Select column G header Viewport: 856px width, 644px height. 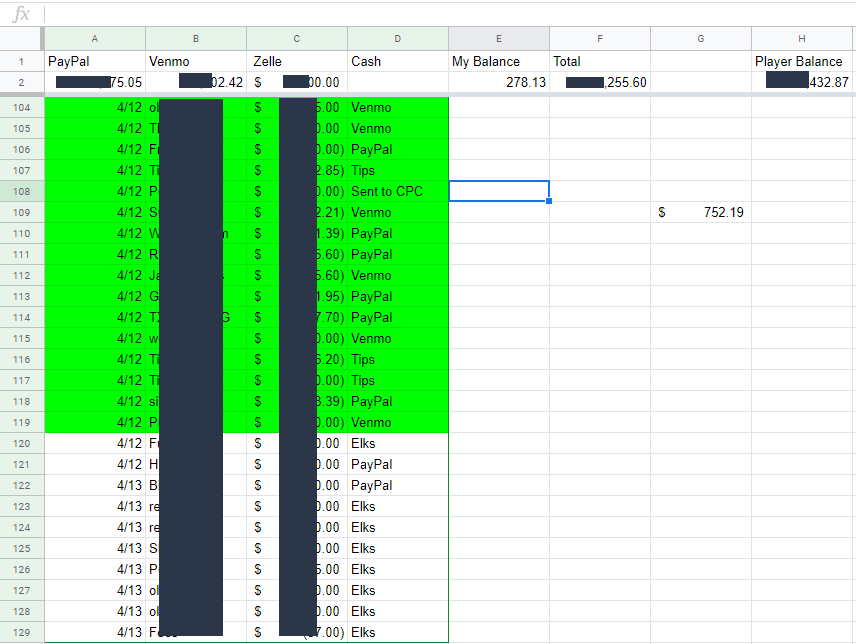click(700, 39)
